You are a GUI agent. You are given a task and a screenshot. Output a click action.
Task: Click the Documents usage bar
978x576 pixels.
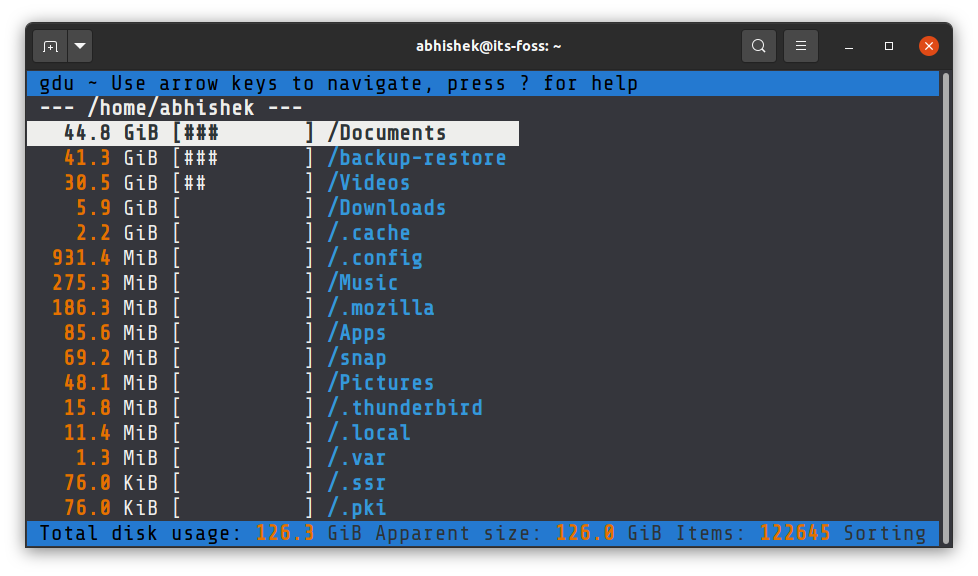(241, 132)
